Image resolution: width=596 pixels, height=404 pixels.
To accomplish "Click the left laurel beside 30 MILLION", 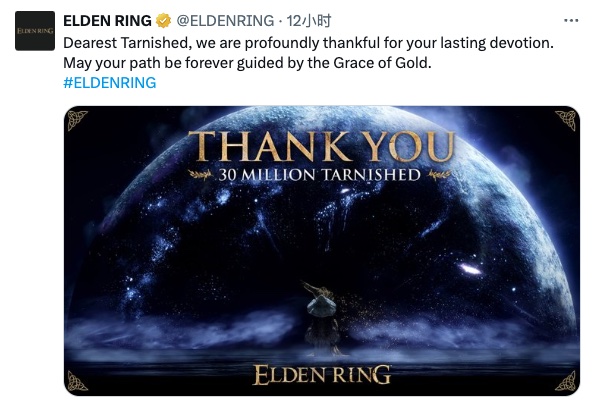I will (x=200, y=175).
